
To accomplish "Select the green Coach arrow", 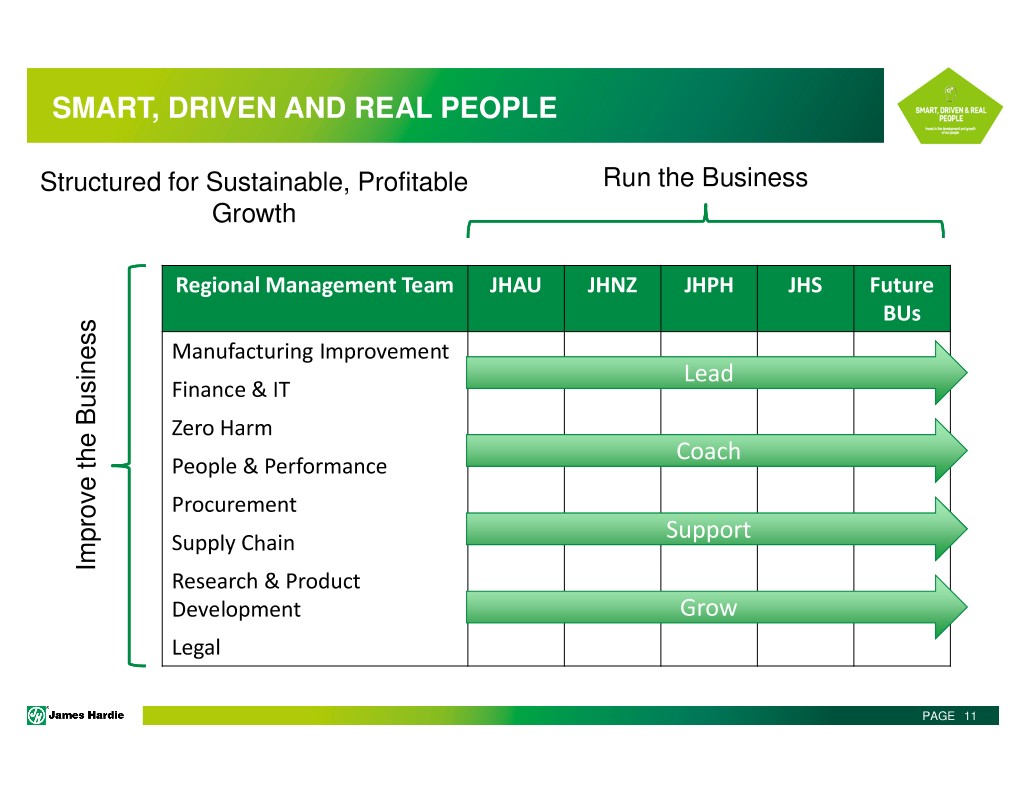I will [x=708, y=451].
